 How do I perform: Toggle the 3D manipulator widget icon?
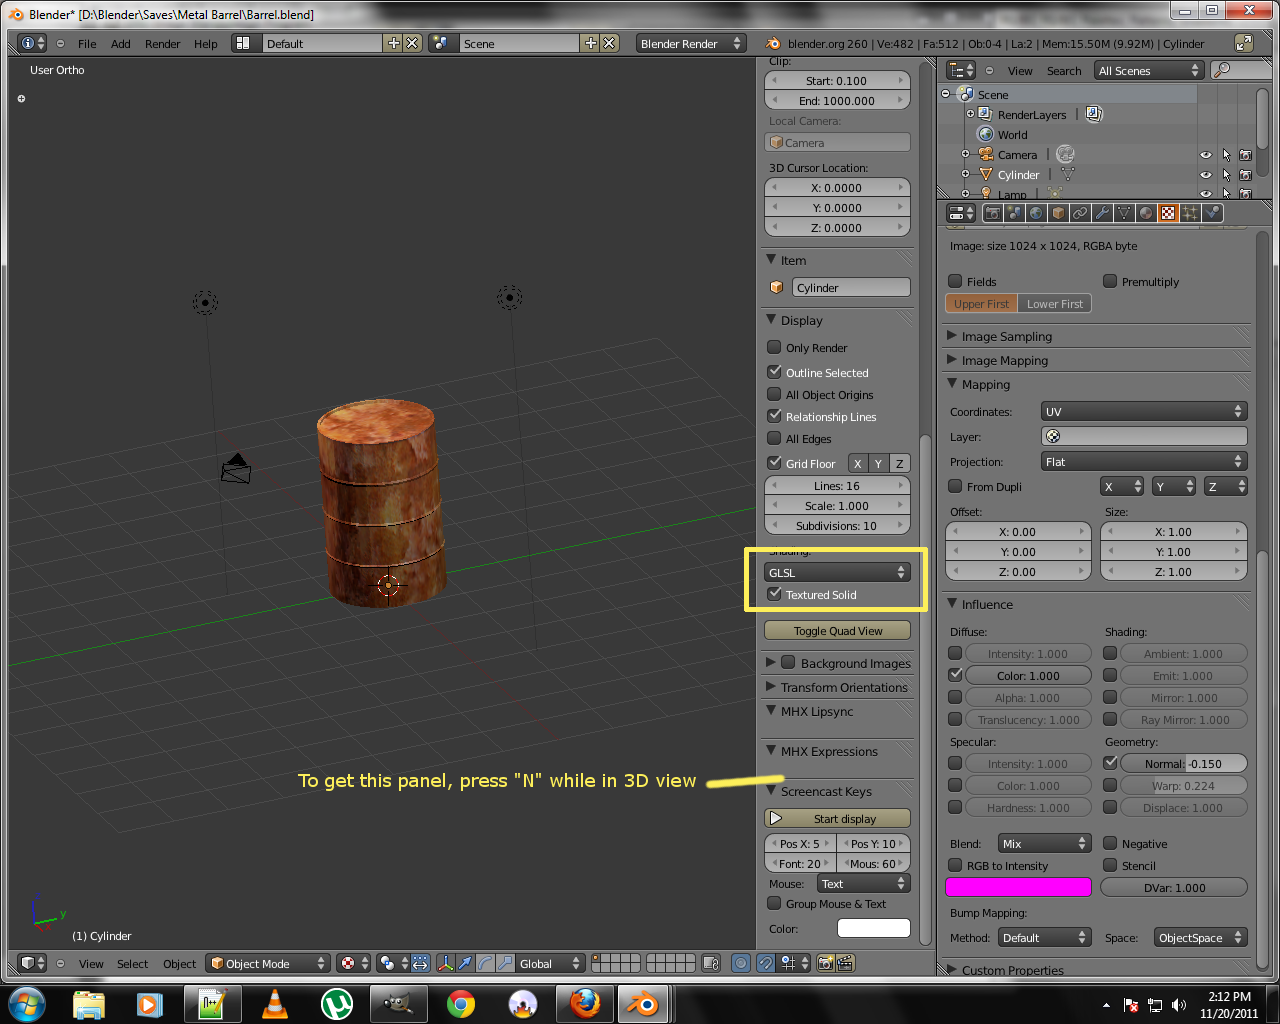446,963
